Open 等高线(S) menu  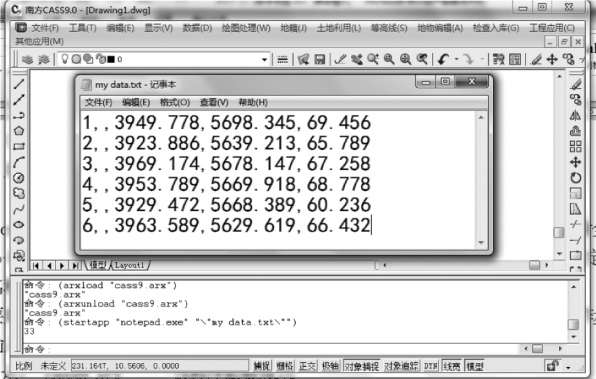tap(389, 28)
